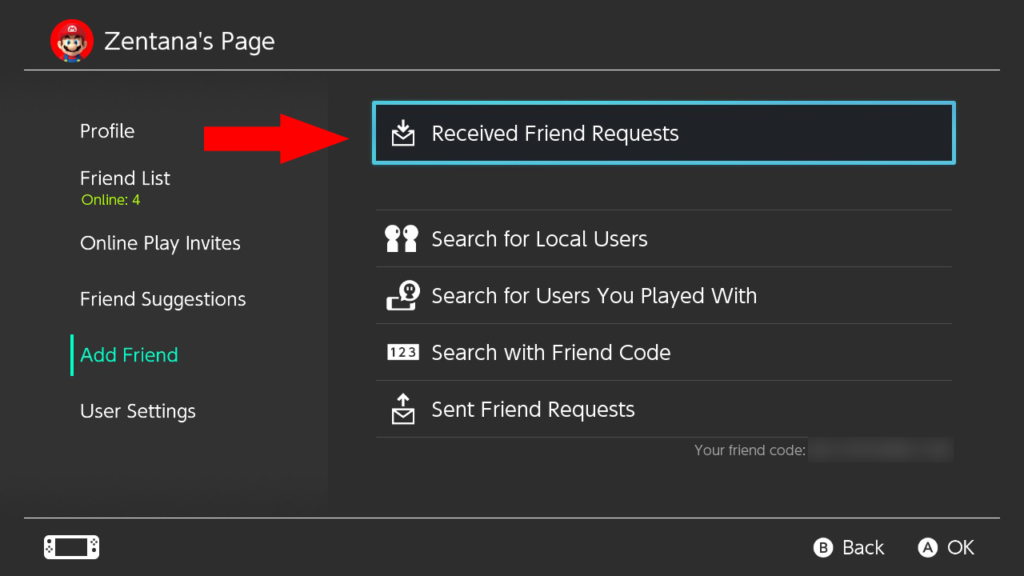The image size is (1024, 576).
Task: Click the OK label
Action: pyautogui.click(x=961, y=547)
